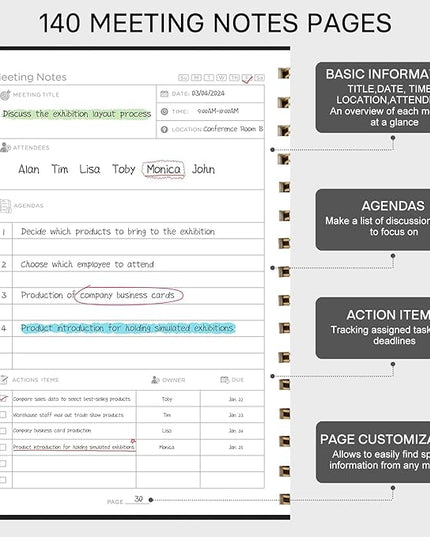Check the Sa weekday box
The width and height of the screenshot is (430, 537).
point(260,78)
